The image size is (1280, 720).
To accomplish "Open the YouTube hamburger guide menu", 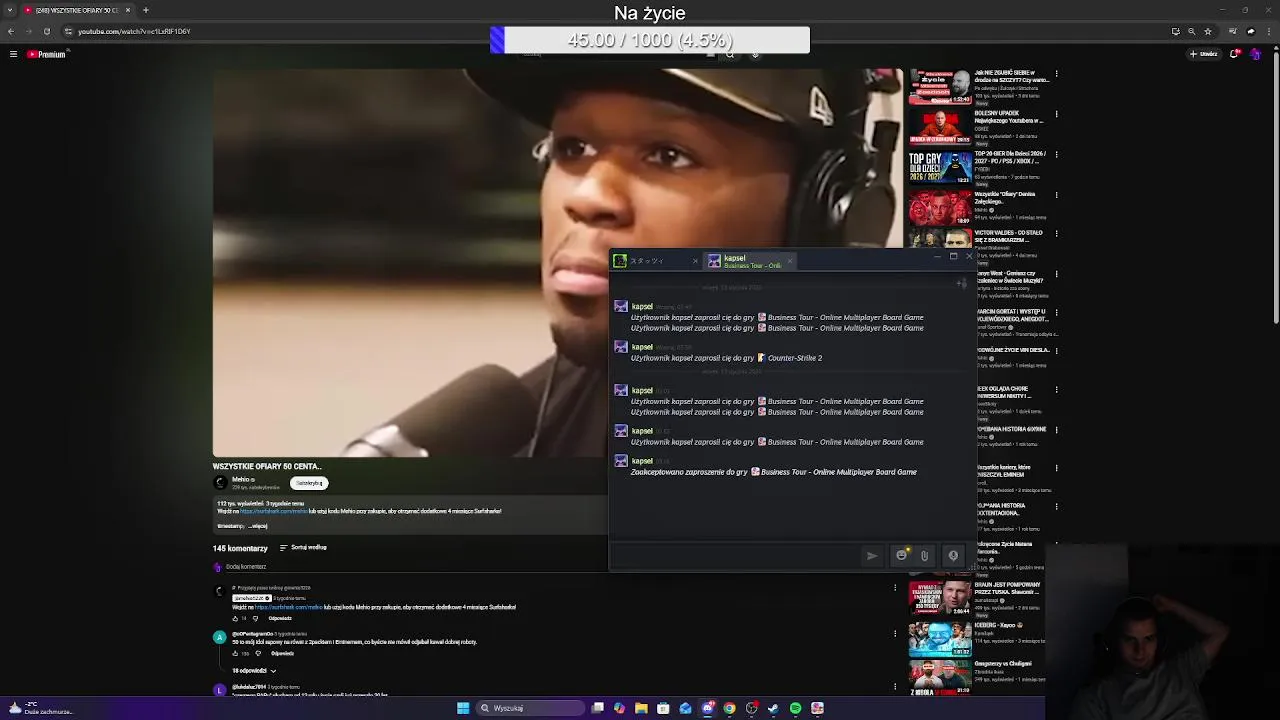I will click(13, 54).
